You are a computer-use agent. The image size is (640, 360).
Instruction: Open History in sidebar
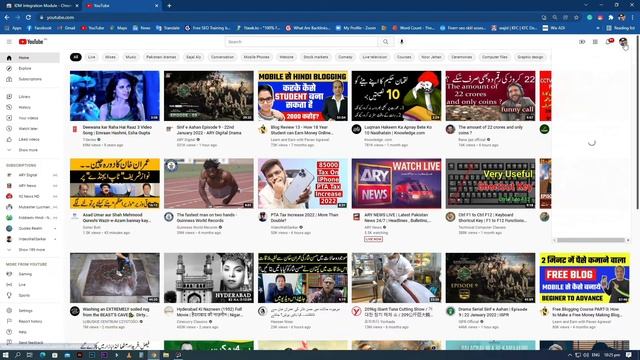click(30, 107)
